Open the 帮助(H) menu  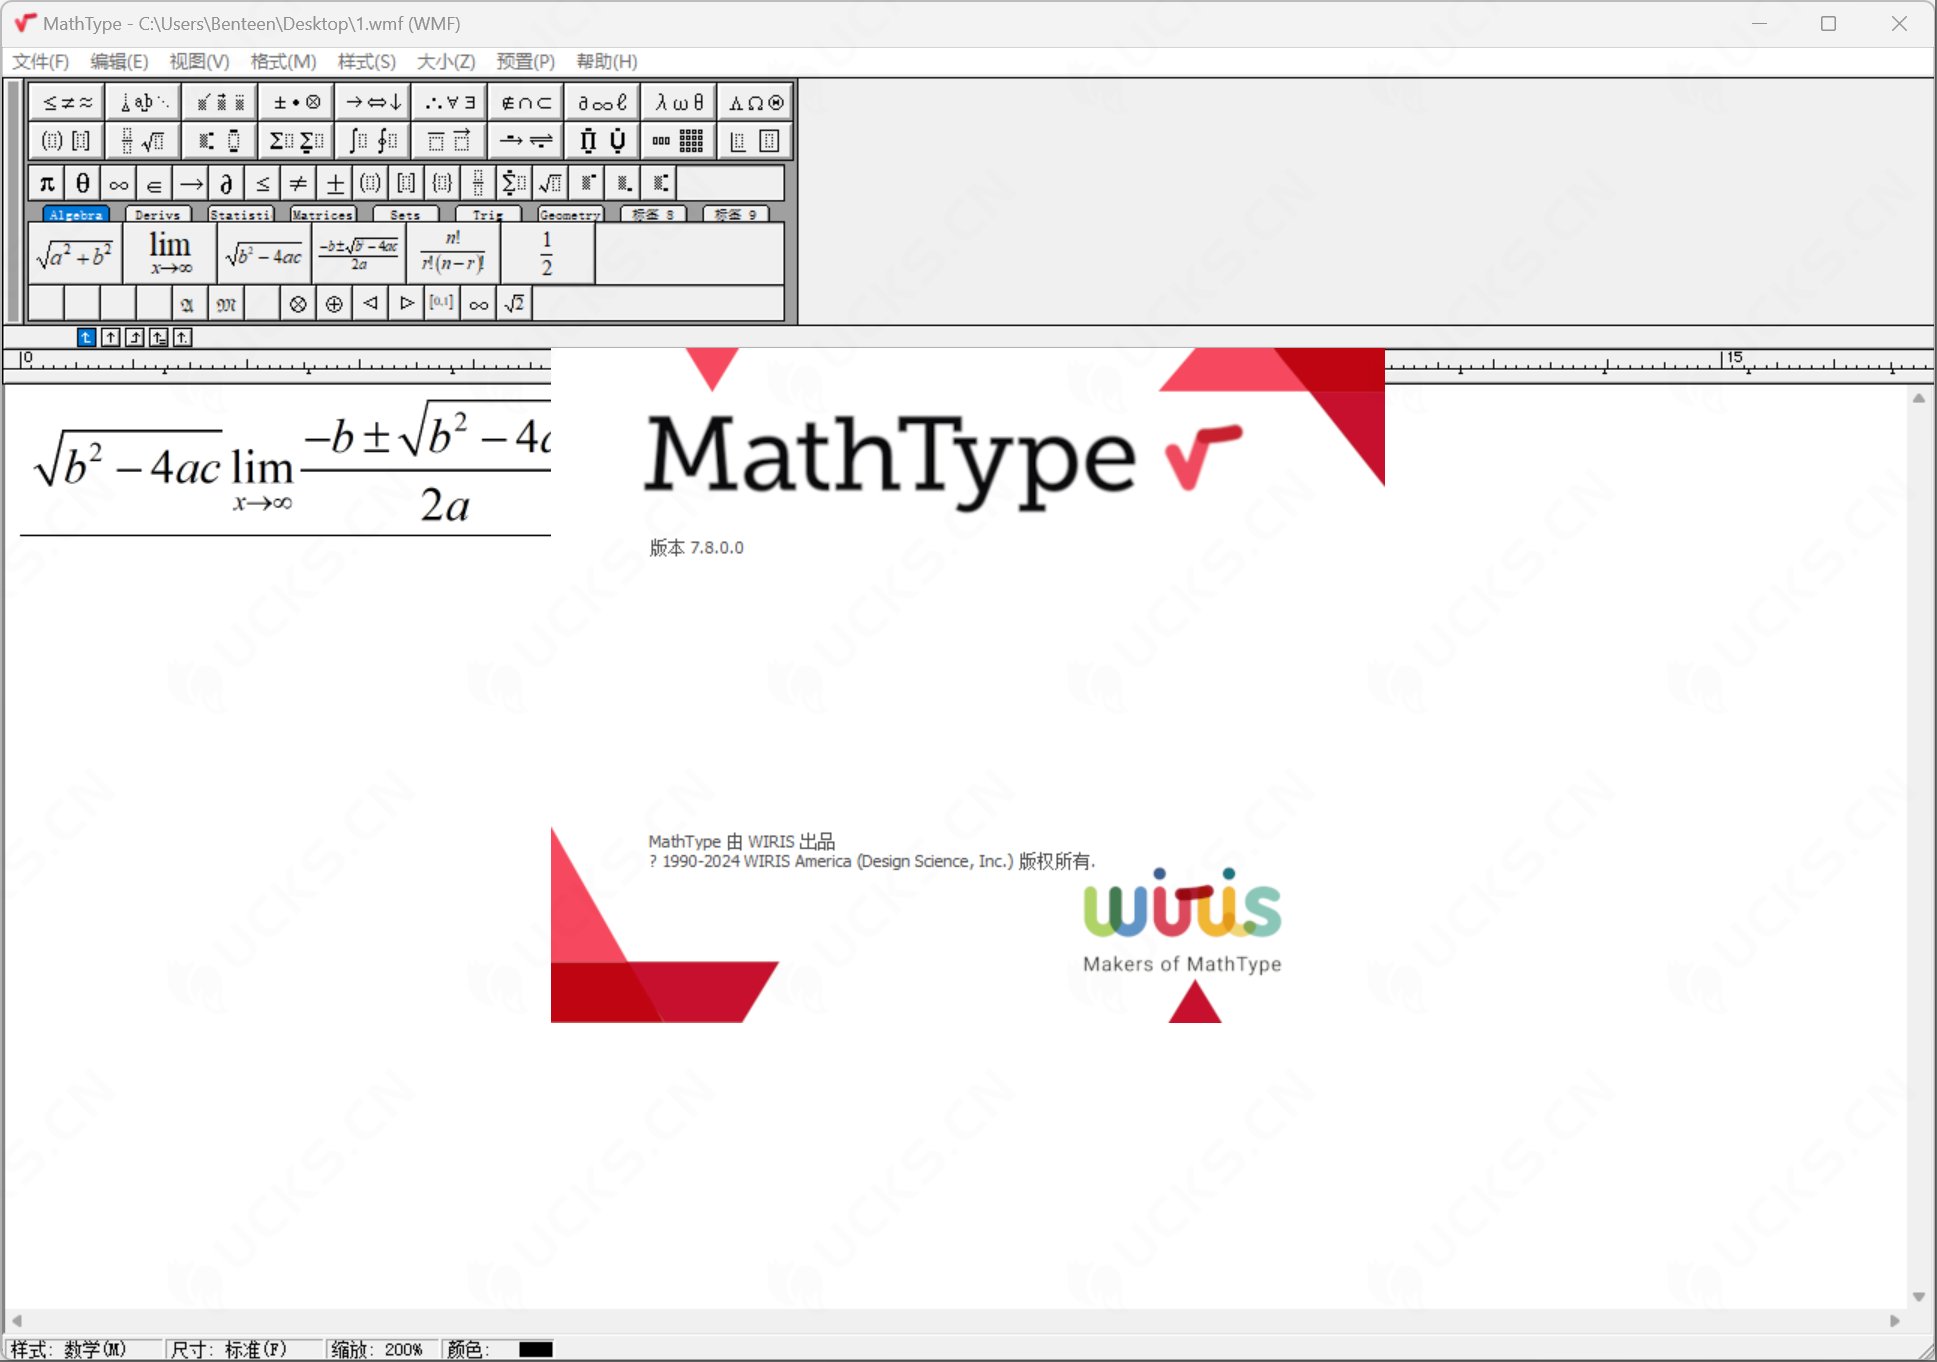click(607, 62)
